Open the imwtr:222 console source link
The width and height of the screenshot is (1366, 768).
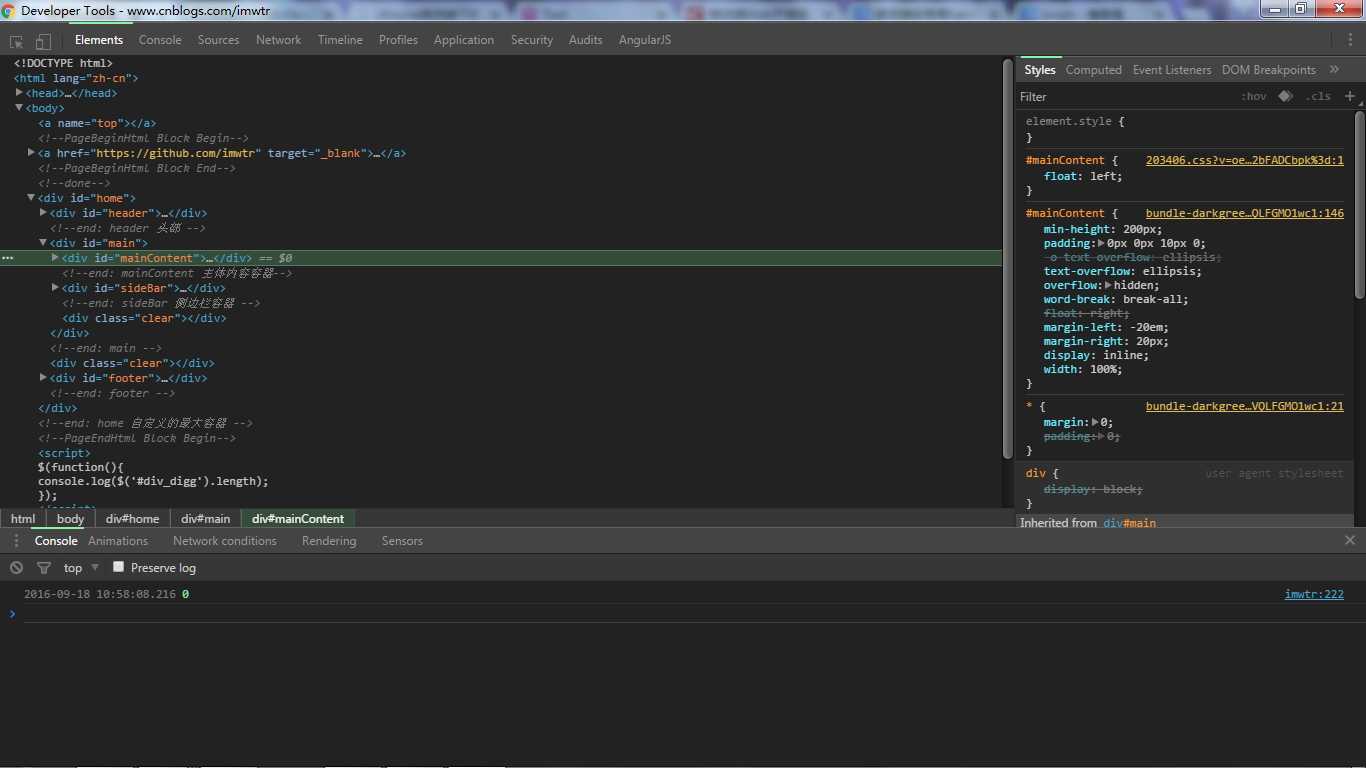tap(1314, 594)
